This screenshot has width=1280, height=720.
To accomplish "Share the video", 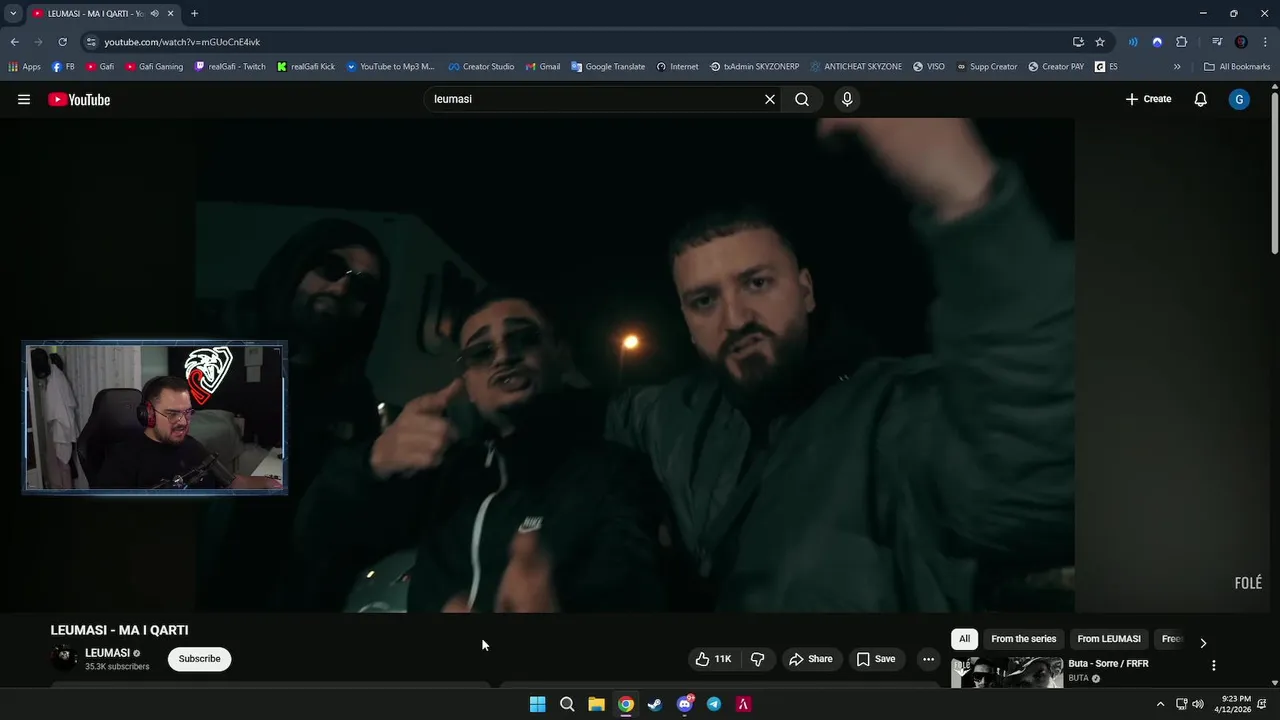I will click(810, 659).
